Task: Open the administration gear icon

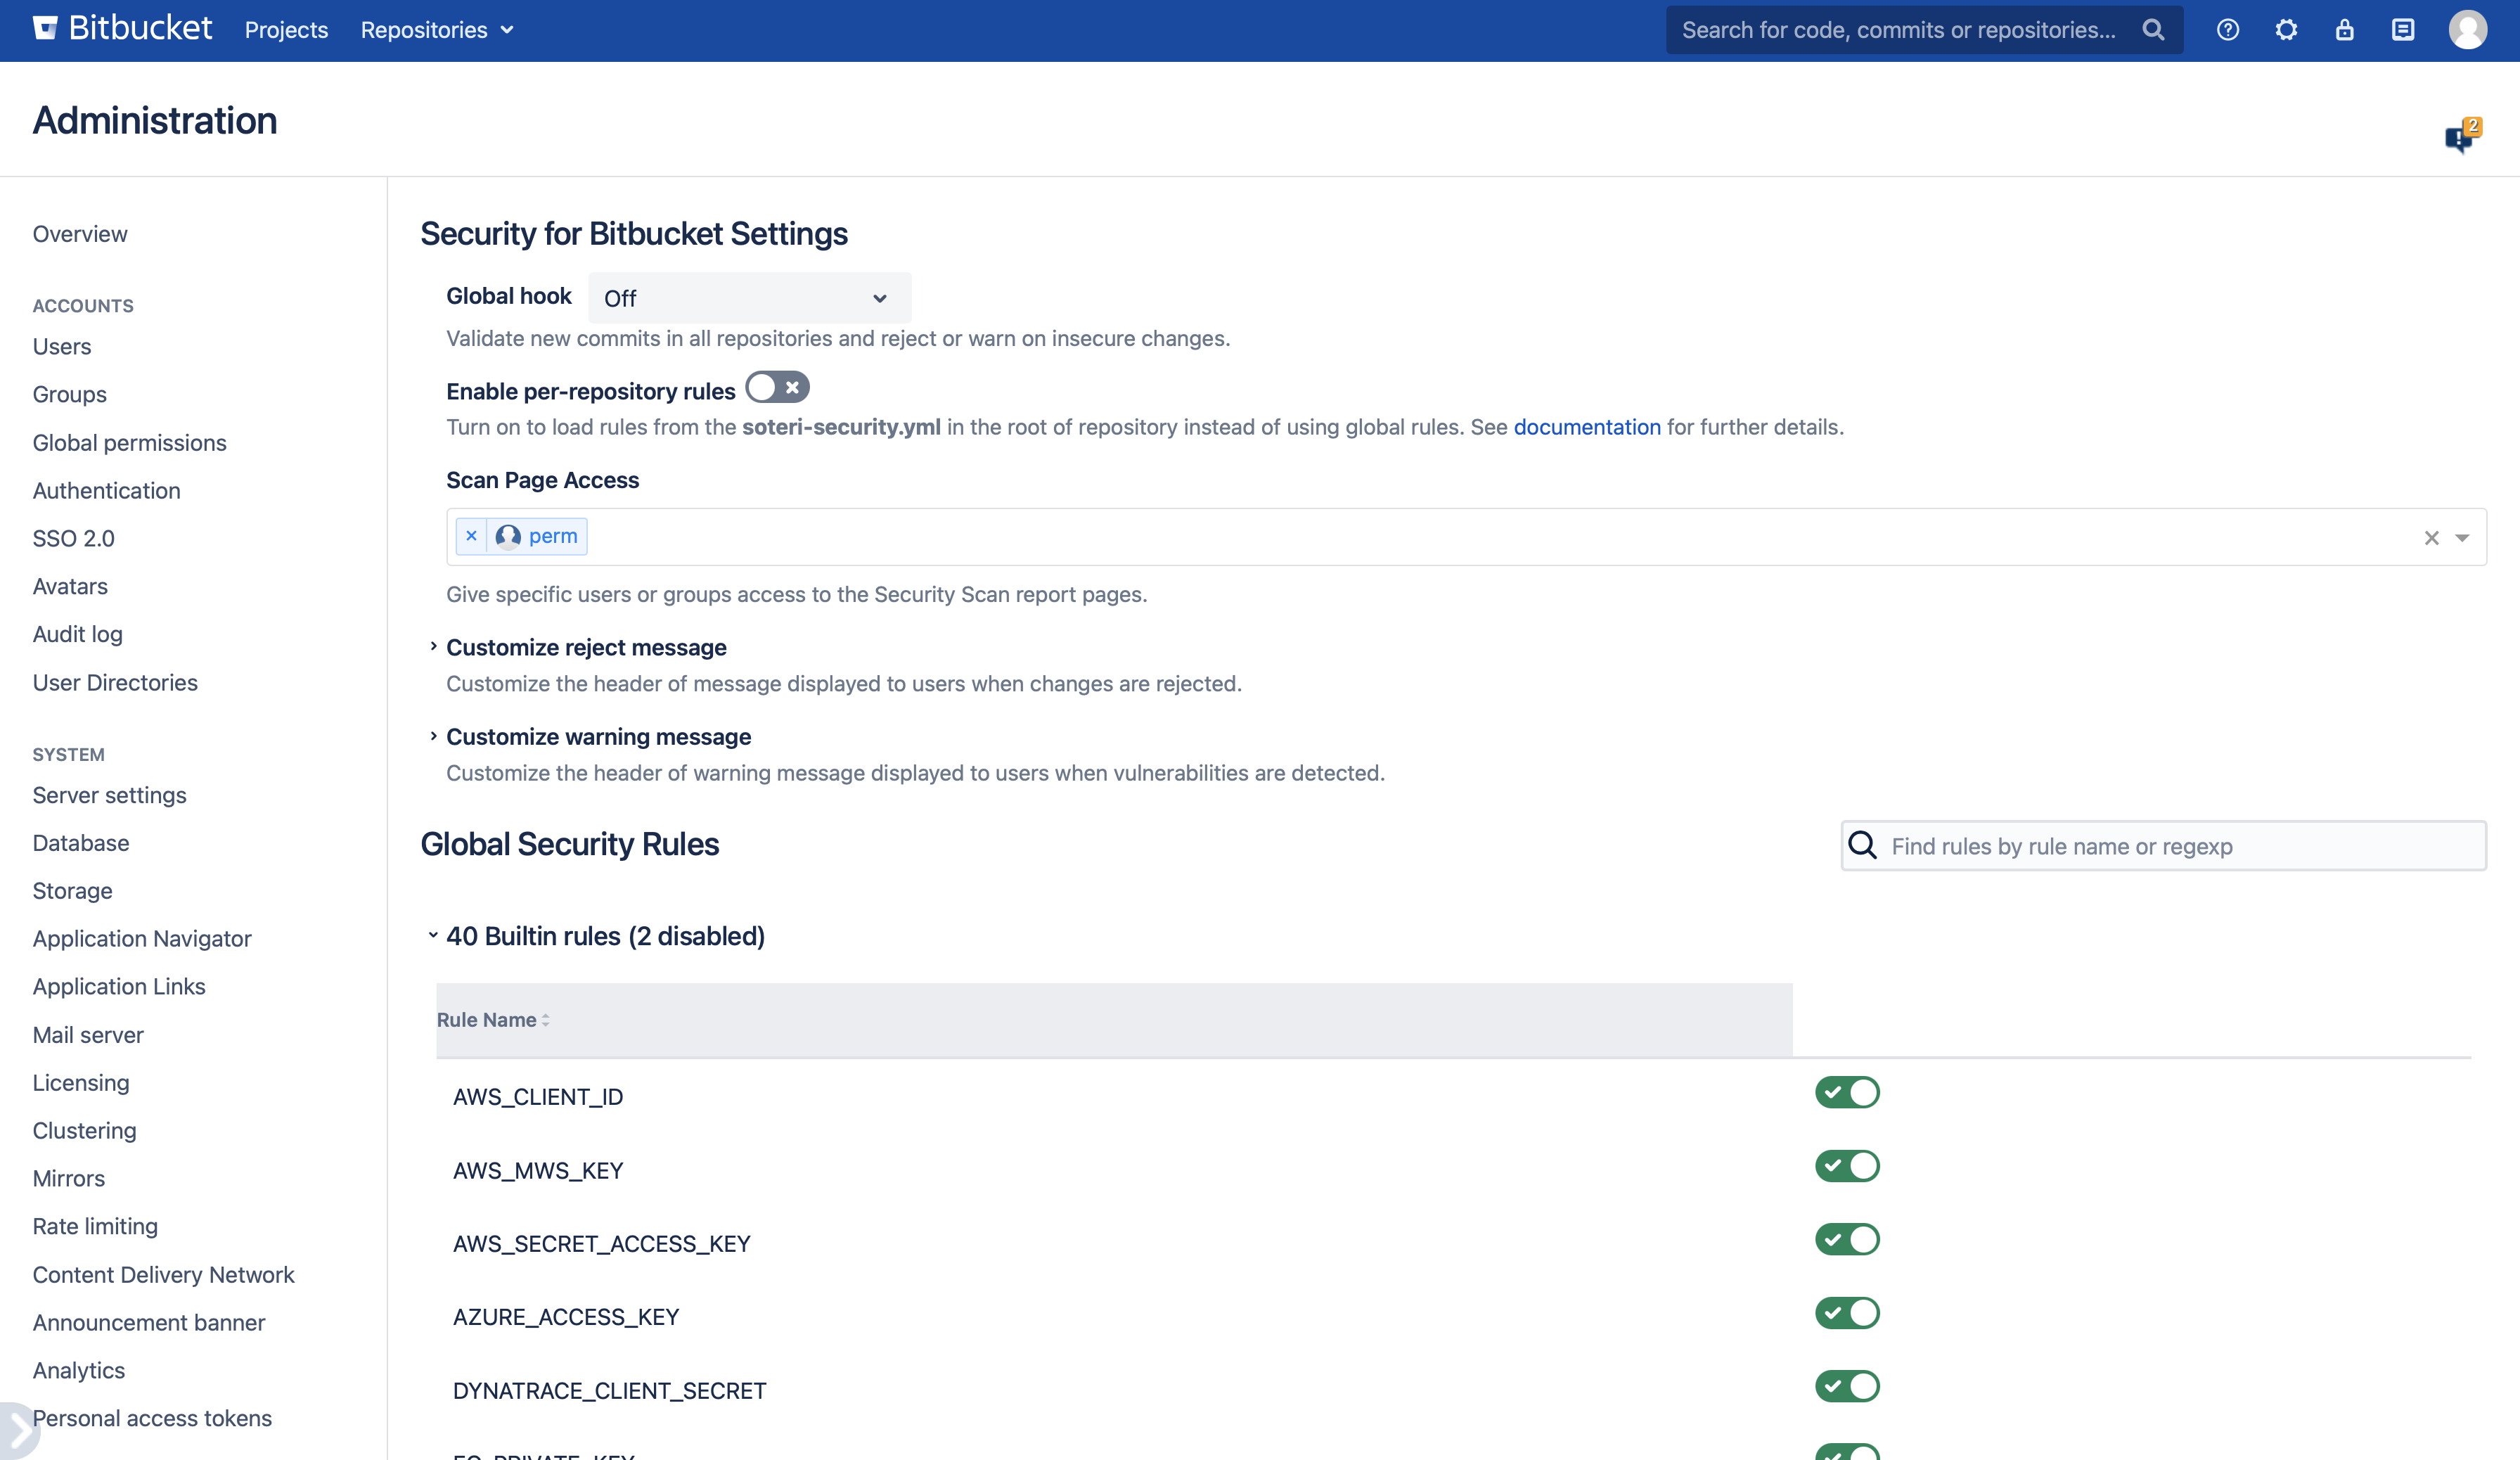Action: 2286,30
